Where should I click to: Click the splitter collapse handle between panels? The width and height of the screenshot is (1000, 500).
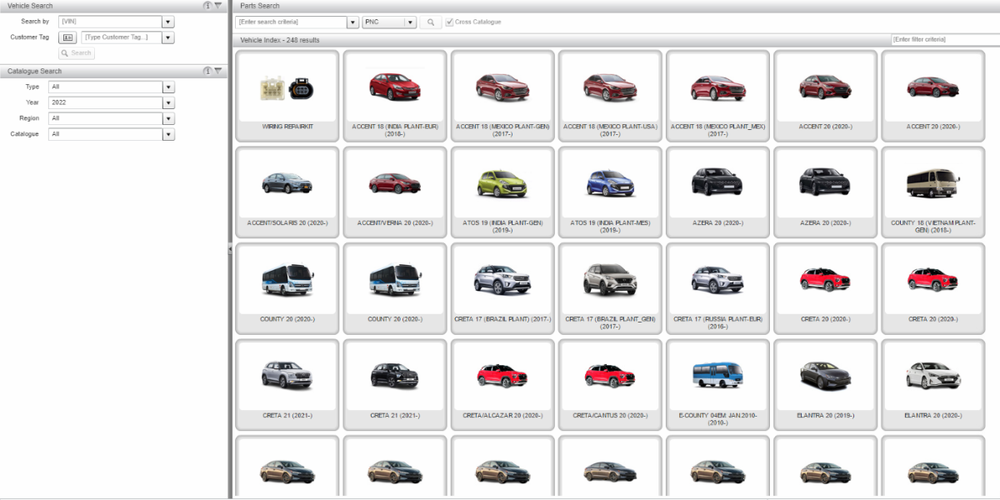click(x=230, y=250)
